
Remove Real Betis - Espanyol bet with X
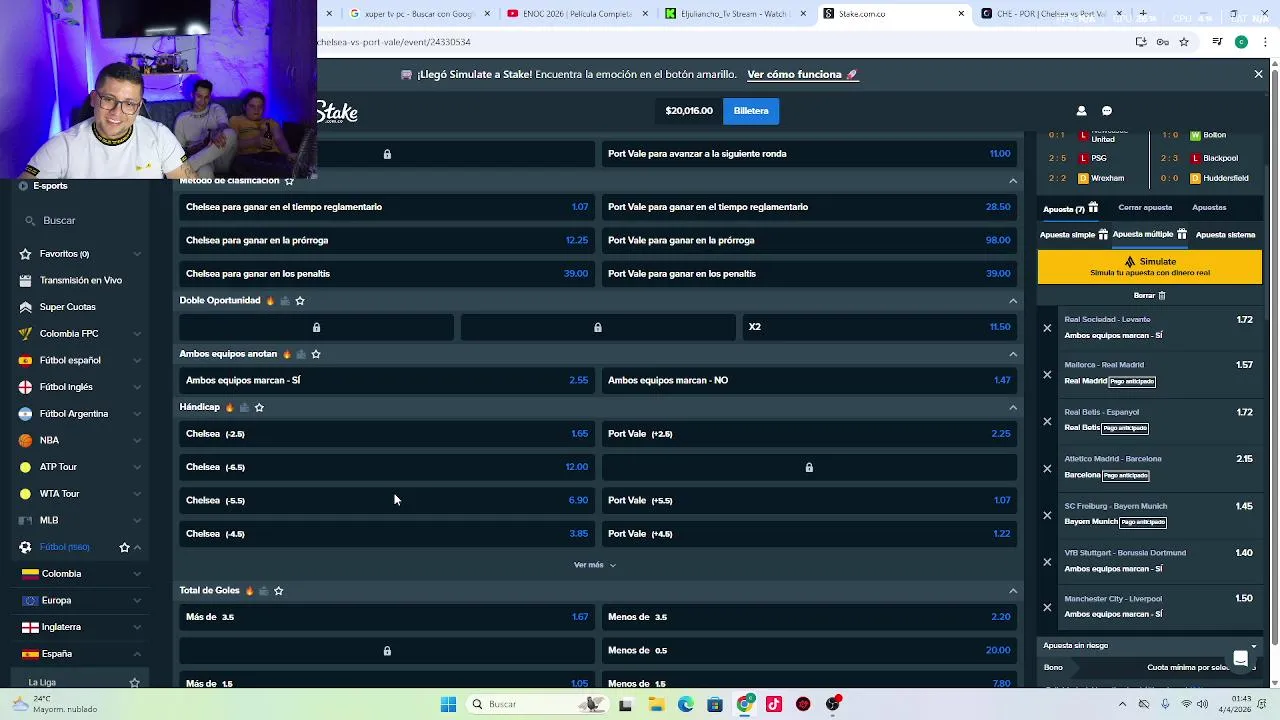click(x=1047, y=421)
